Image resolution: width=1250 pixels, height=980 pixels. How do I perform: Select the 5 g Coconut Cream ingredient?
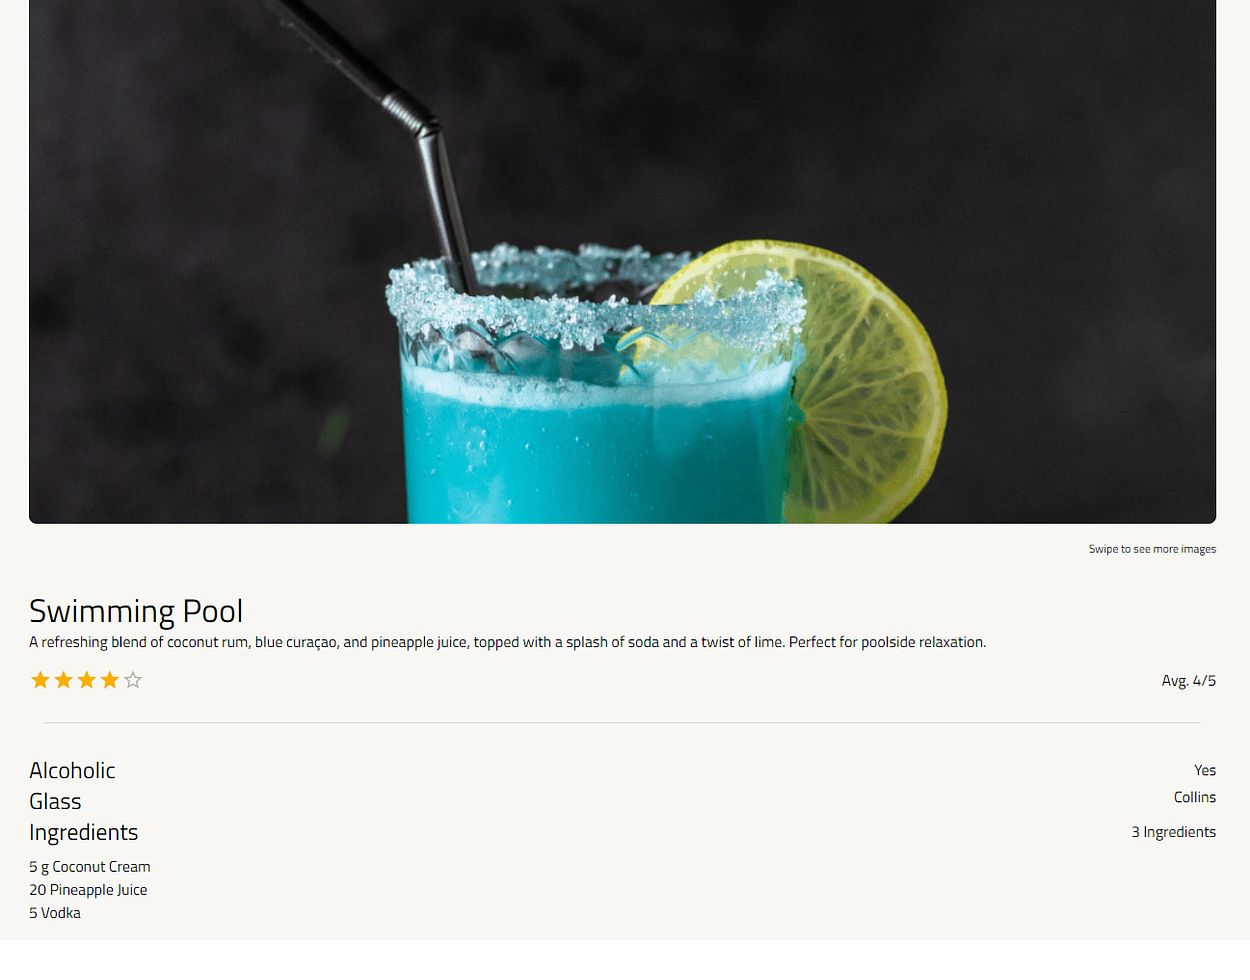pyautogui.click(x=90, y=867)
